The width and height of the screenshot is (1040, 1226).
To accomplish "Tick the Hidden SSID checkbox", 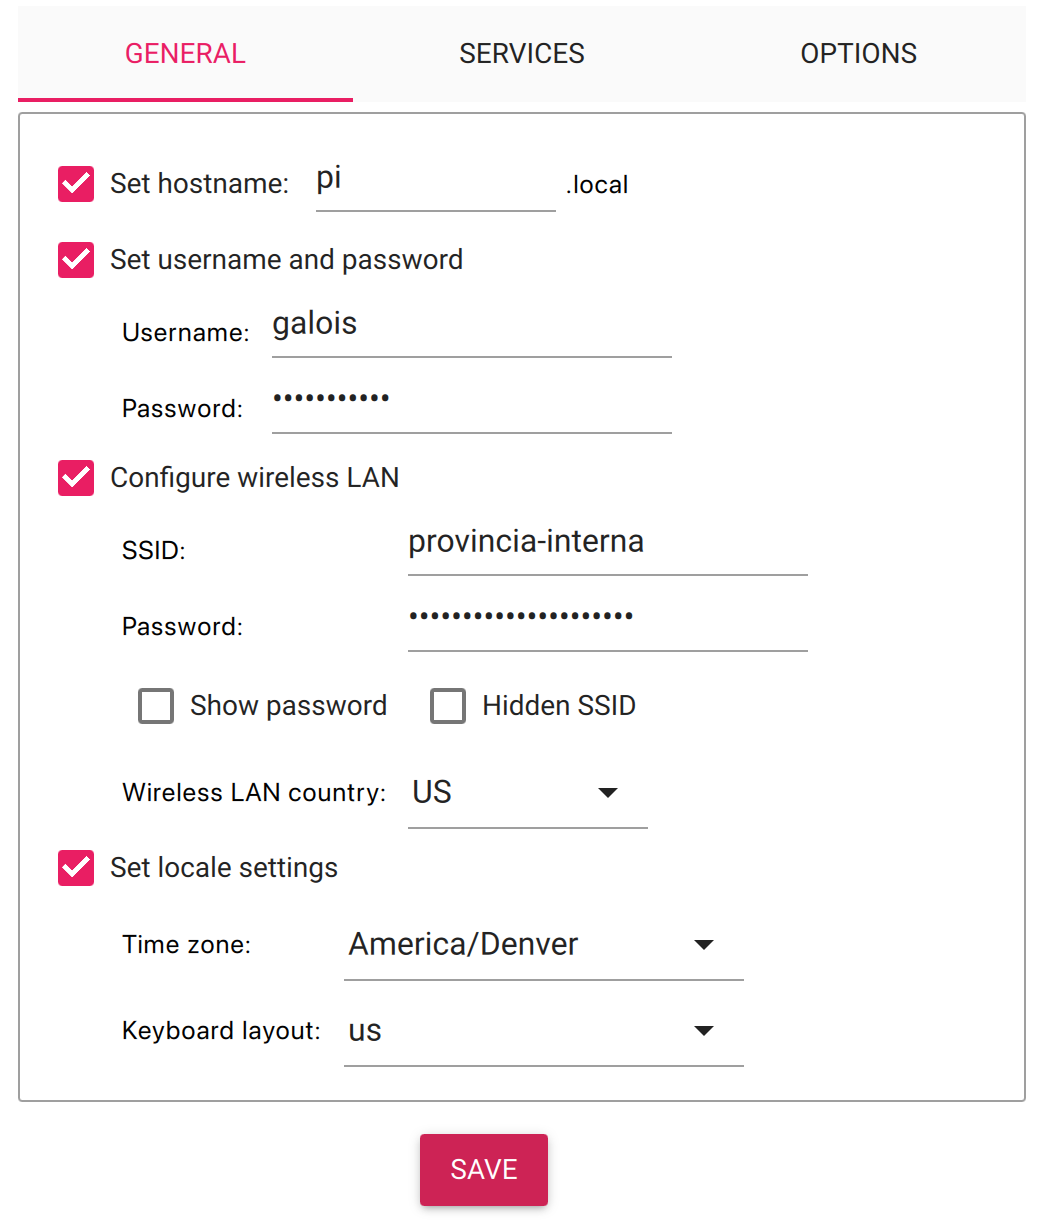I will tap(448, 706).
